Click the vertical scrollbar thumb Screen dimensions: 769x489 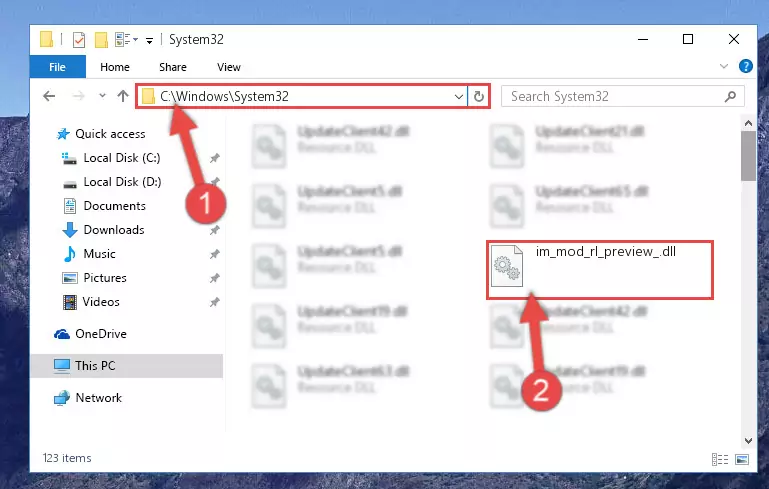coord(748,156)
